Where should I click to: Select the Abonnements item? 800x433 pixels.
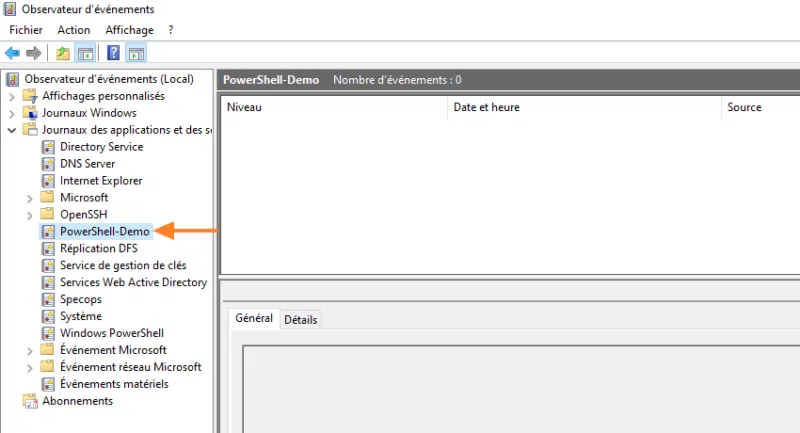click(x=77, y=401)
